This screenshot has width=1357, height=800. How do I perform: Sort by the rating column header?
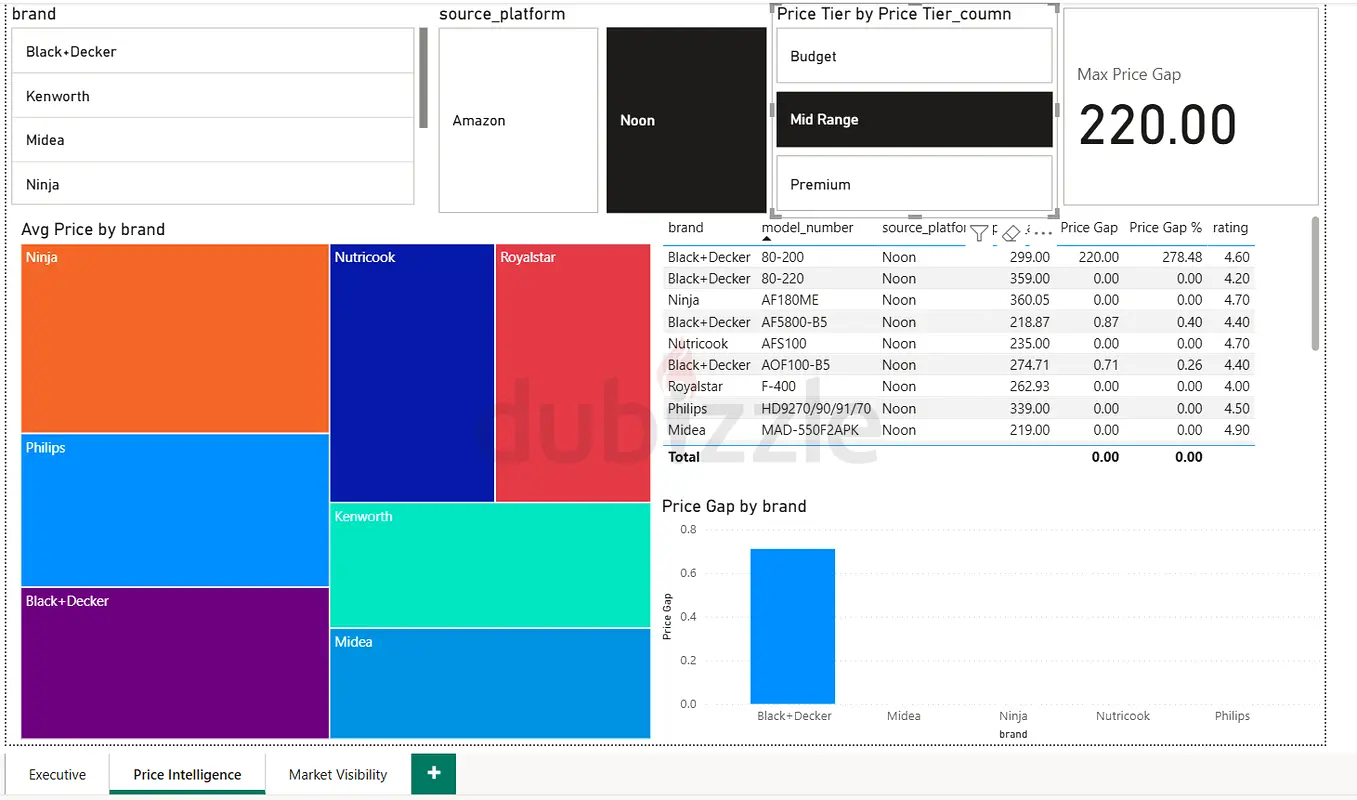(1231, 228)
